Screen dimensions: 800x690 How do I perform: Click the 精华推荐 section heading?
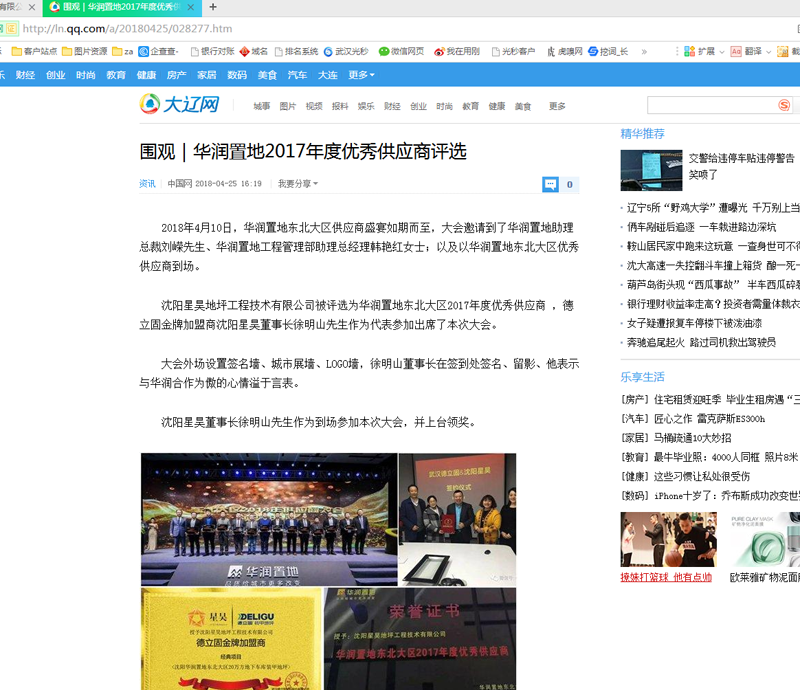[642, 134]
